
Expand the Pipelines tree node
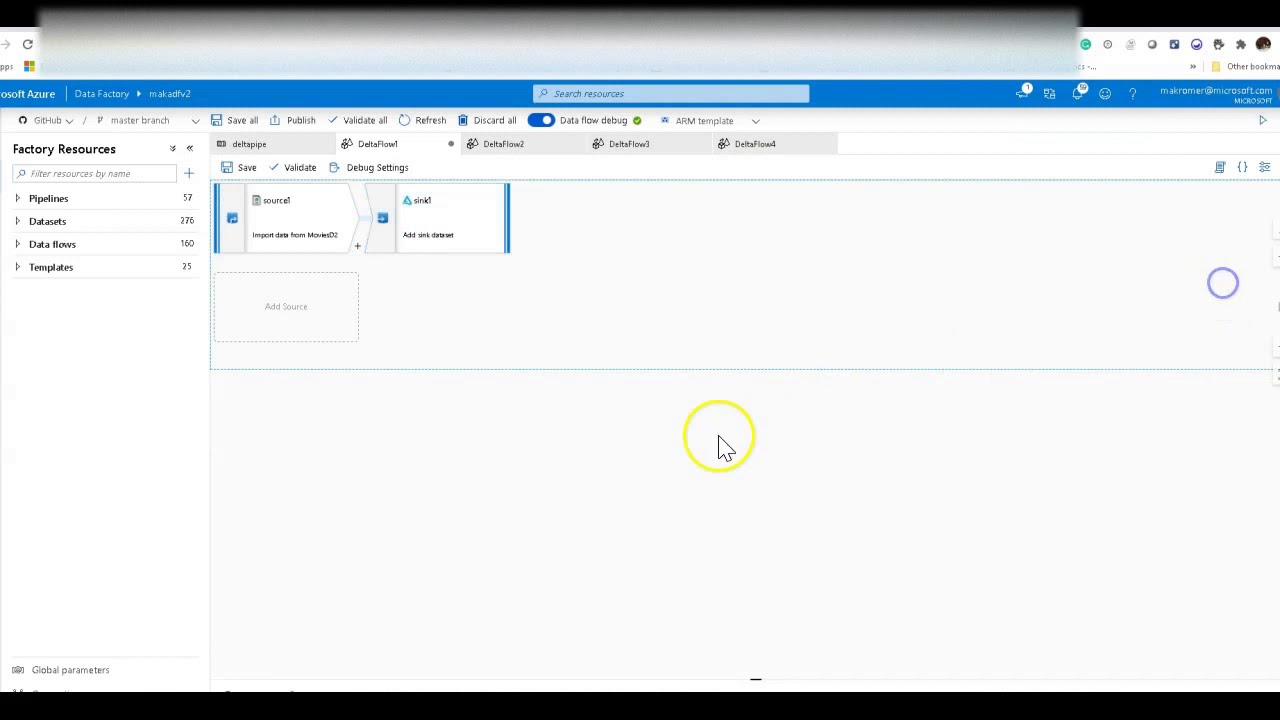[17, 198]
